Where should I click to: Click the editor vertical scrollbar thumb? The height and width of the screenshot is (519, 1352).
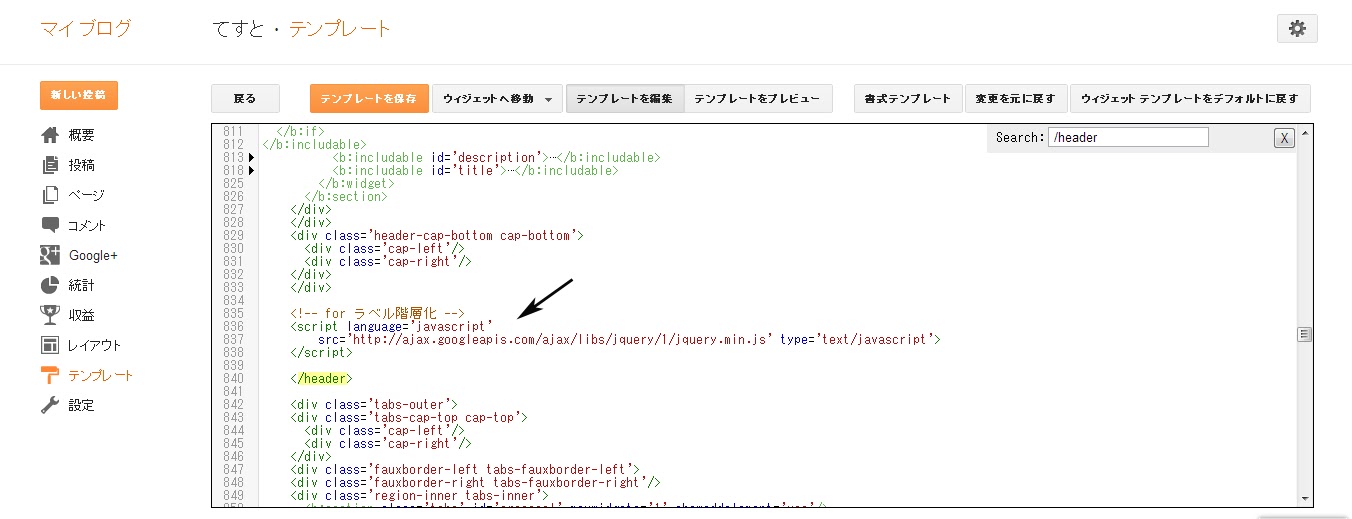click(x=1305, y=334)
